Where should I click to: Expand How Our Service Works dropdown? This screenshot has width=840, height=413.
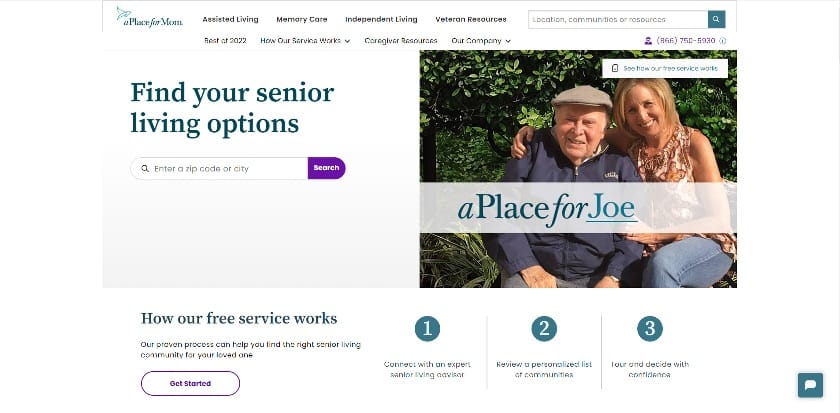[x=305, y=41]
